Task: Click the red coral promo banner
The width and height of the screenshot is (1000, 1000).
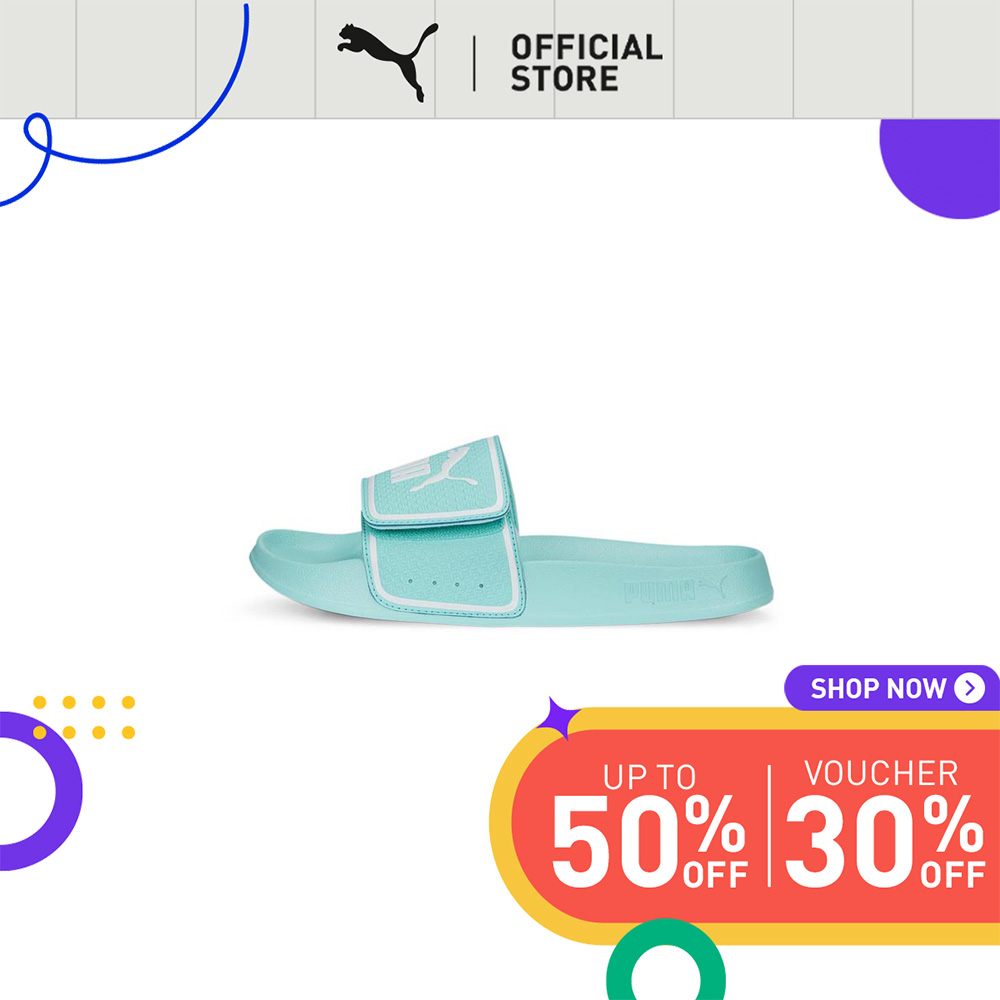Action: (756, 827)
